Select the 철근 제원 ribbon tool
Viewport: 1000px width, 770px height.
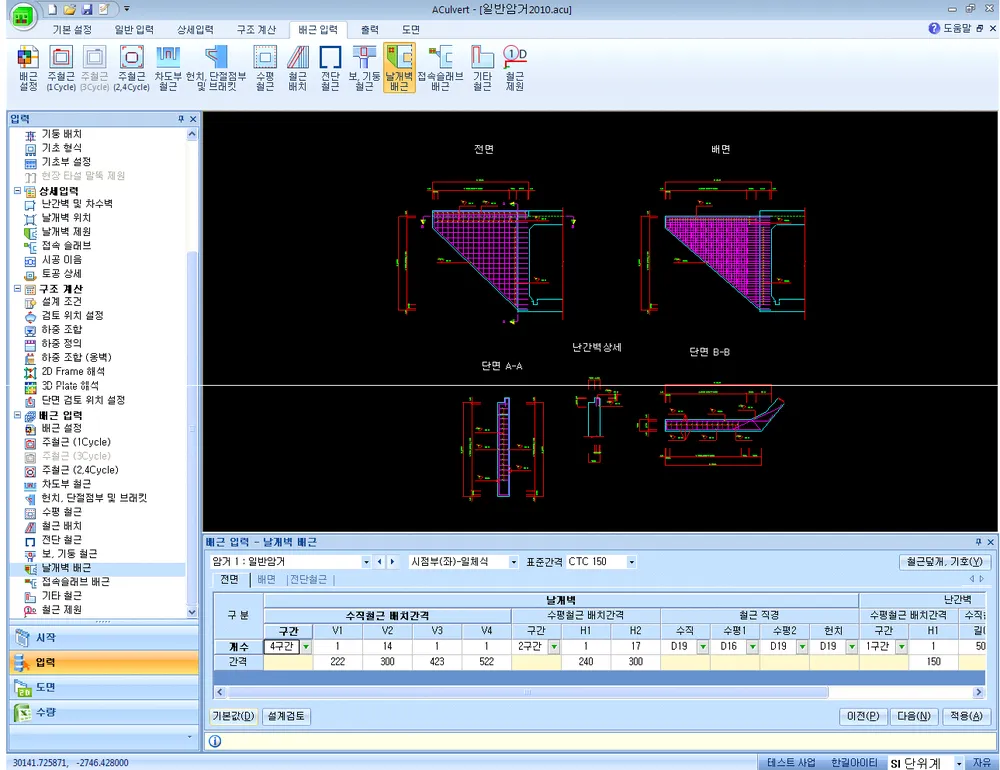[x=515, y=68]
